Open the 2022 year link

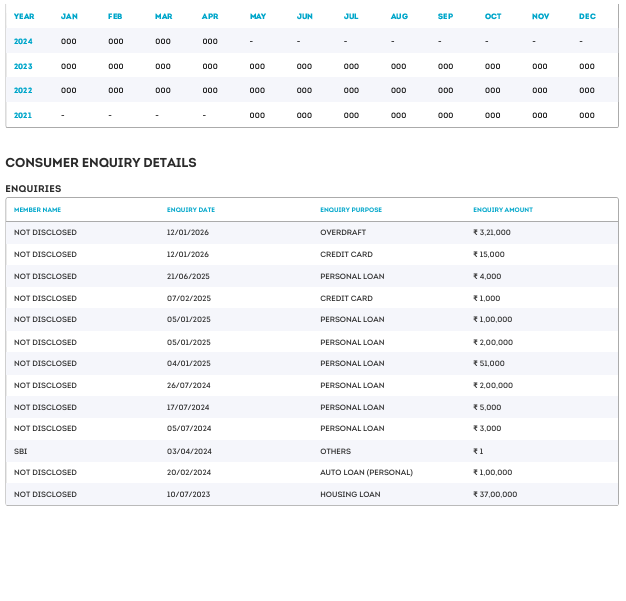coord(23,90)
